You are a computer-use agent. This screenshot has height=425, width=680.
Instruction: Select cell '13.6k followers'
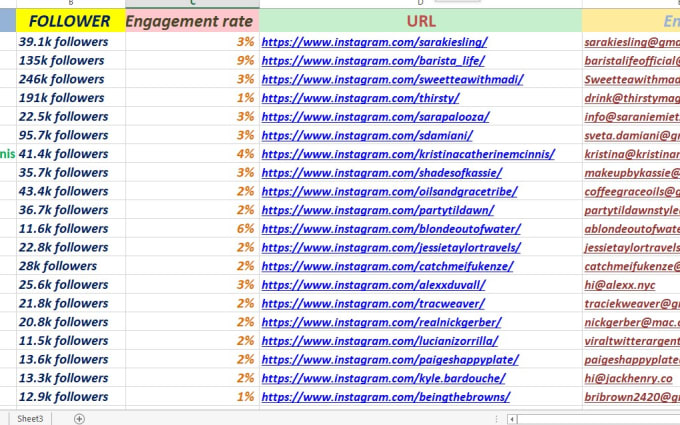[71, 359]
